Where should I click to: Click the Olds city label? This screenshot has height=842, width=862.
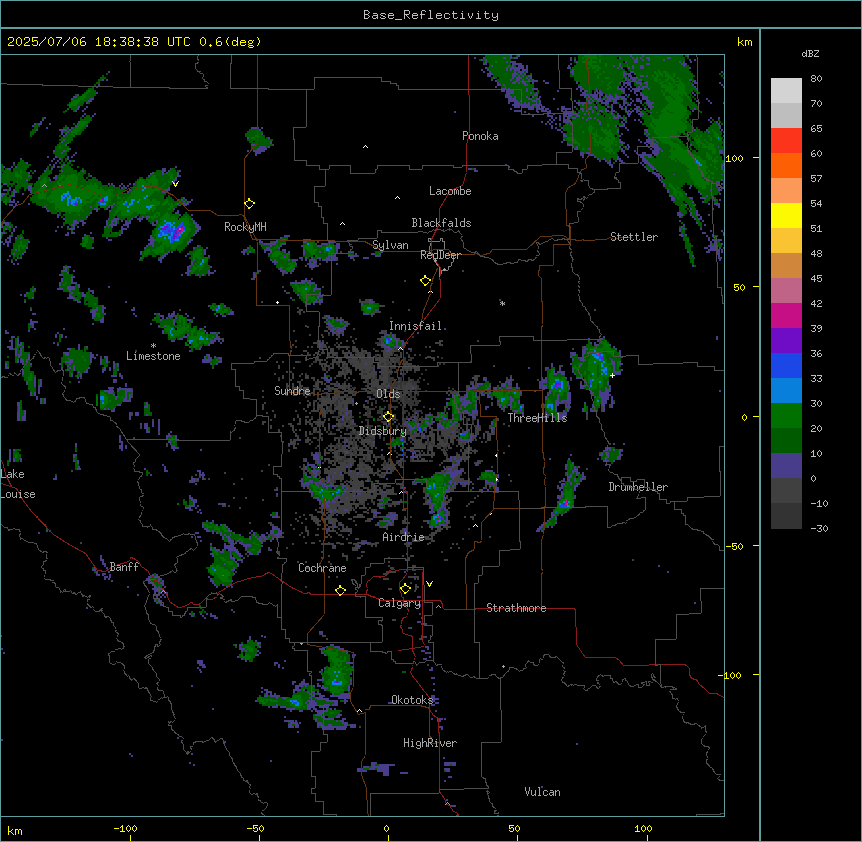pos(388,394)
